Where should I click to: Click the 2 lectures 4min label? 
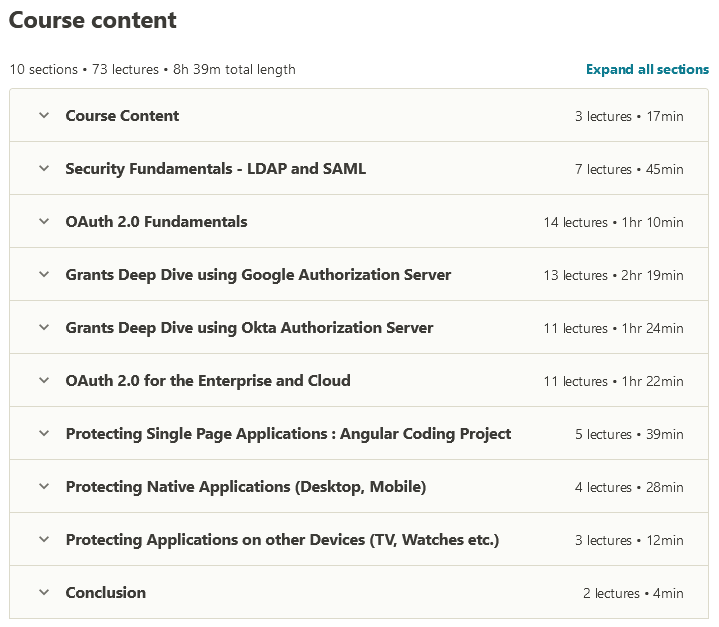pyautogui.click(x=633, y=594)
